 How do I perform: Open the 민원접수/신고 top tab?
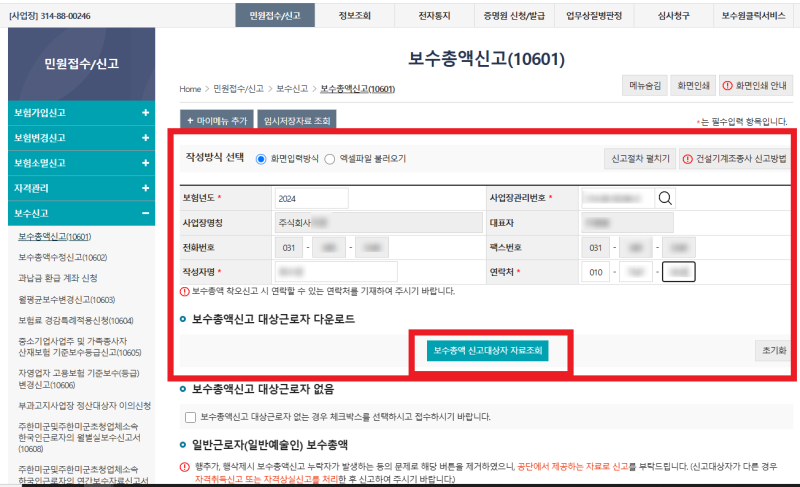pos(275,15)
